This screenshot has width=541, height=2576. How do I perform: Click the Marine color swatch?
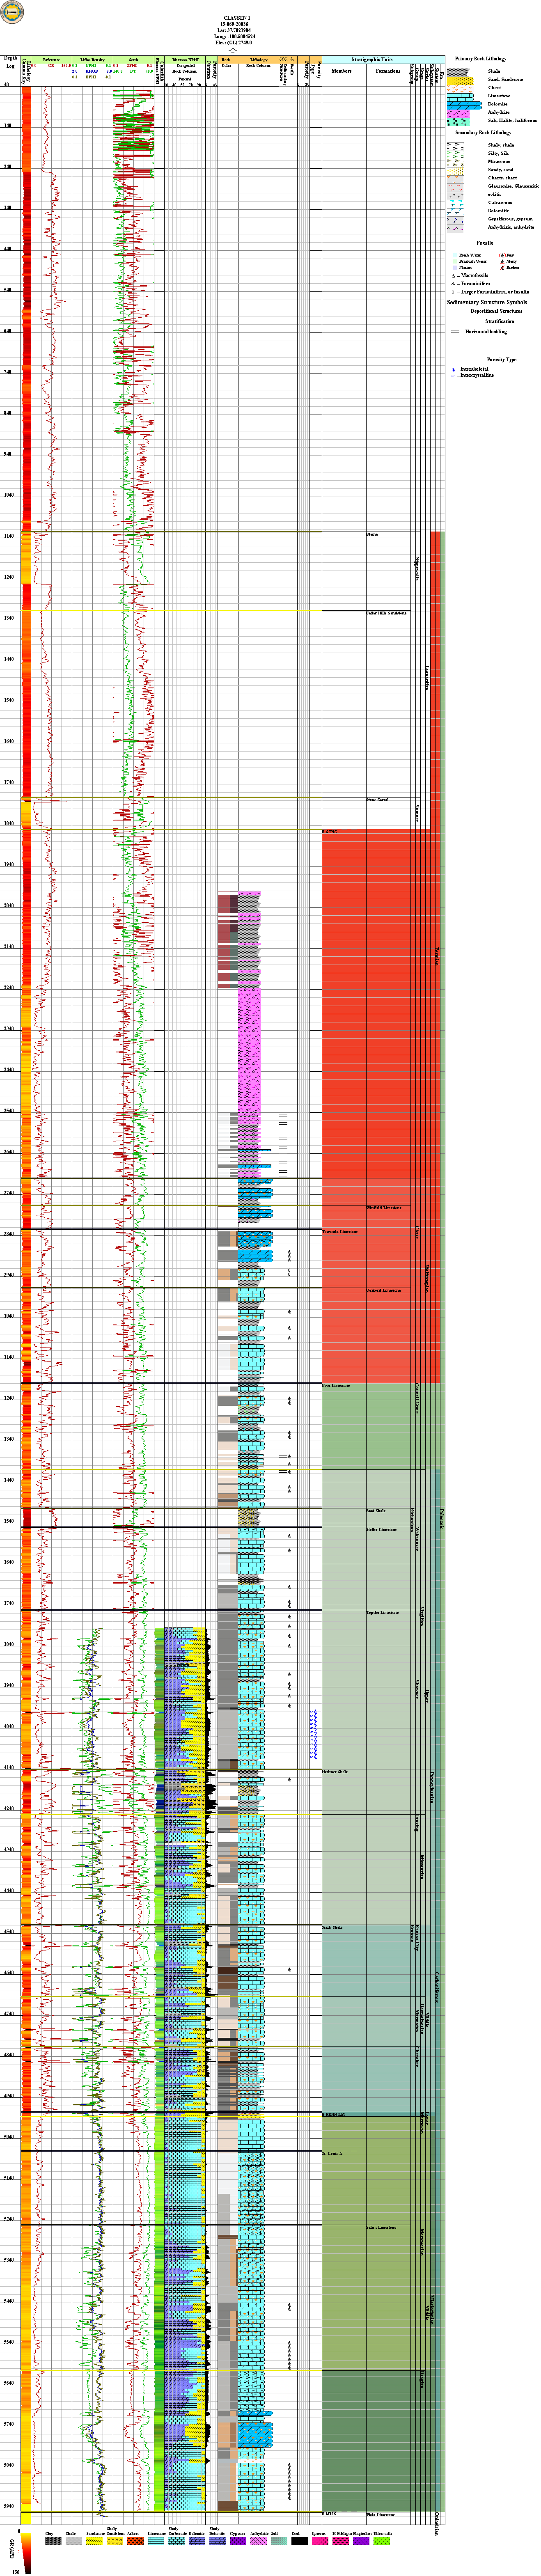pos(455,267)
